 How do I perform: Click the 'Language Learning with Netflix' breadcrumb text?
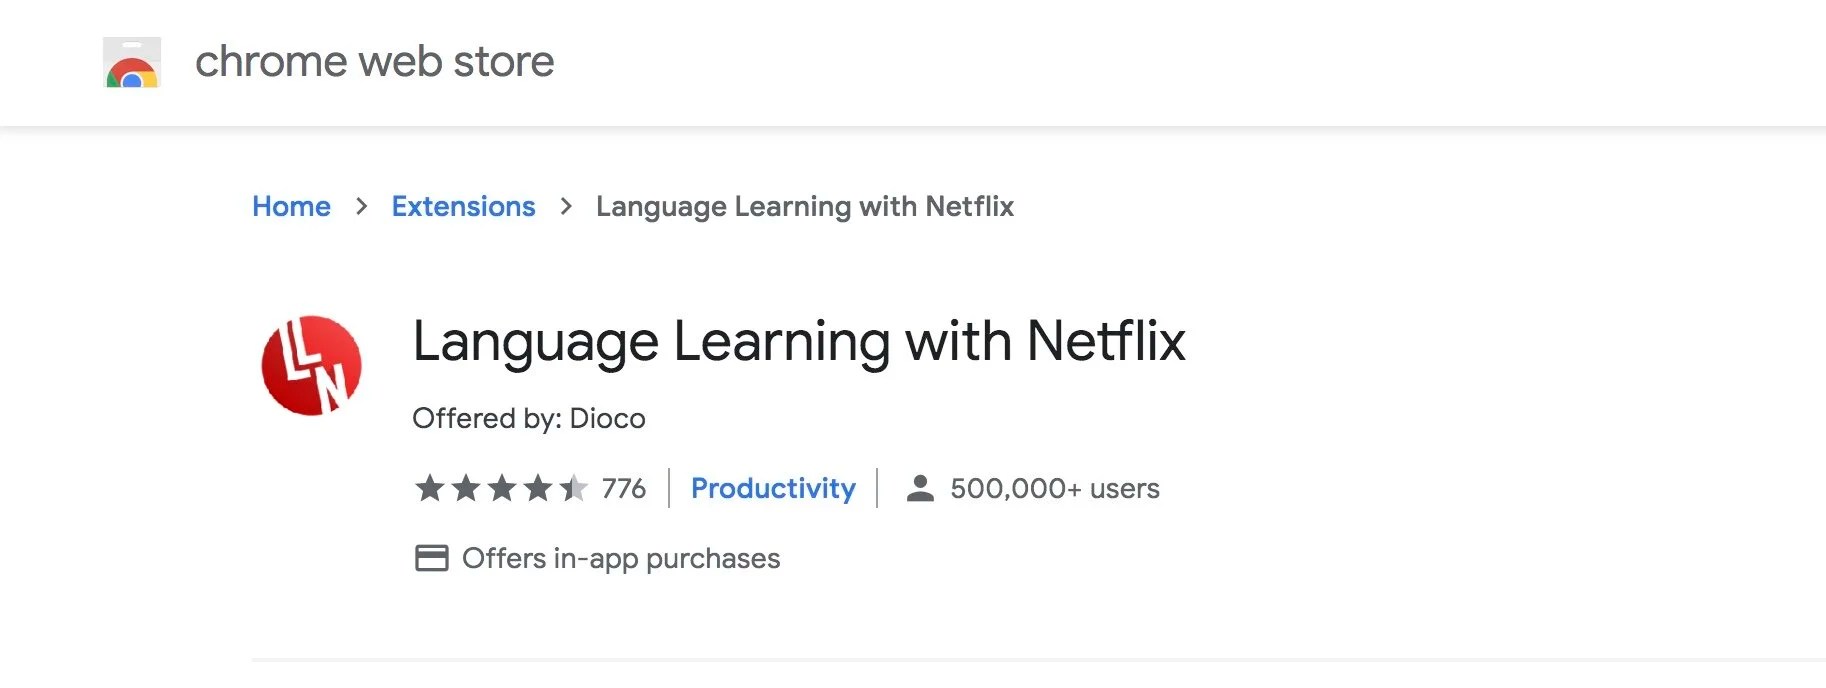pos(805,206)
